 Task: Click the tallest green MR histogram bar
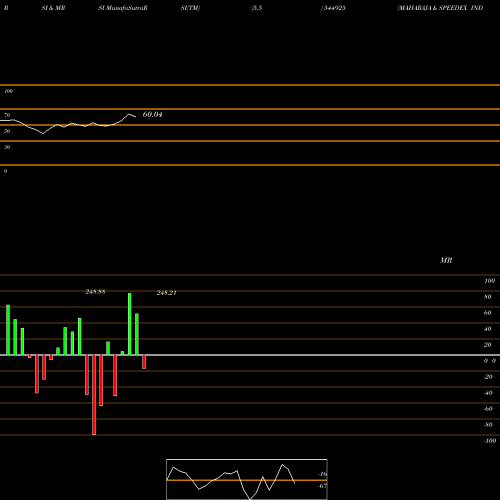pos(130,324)
